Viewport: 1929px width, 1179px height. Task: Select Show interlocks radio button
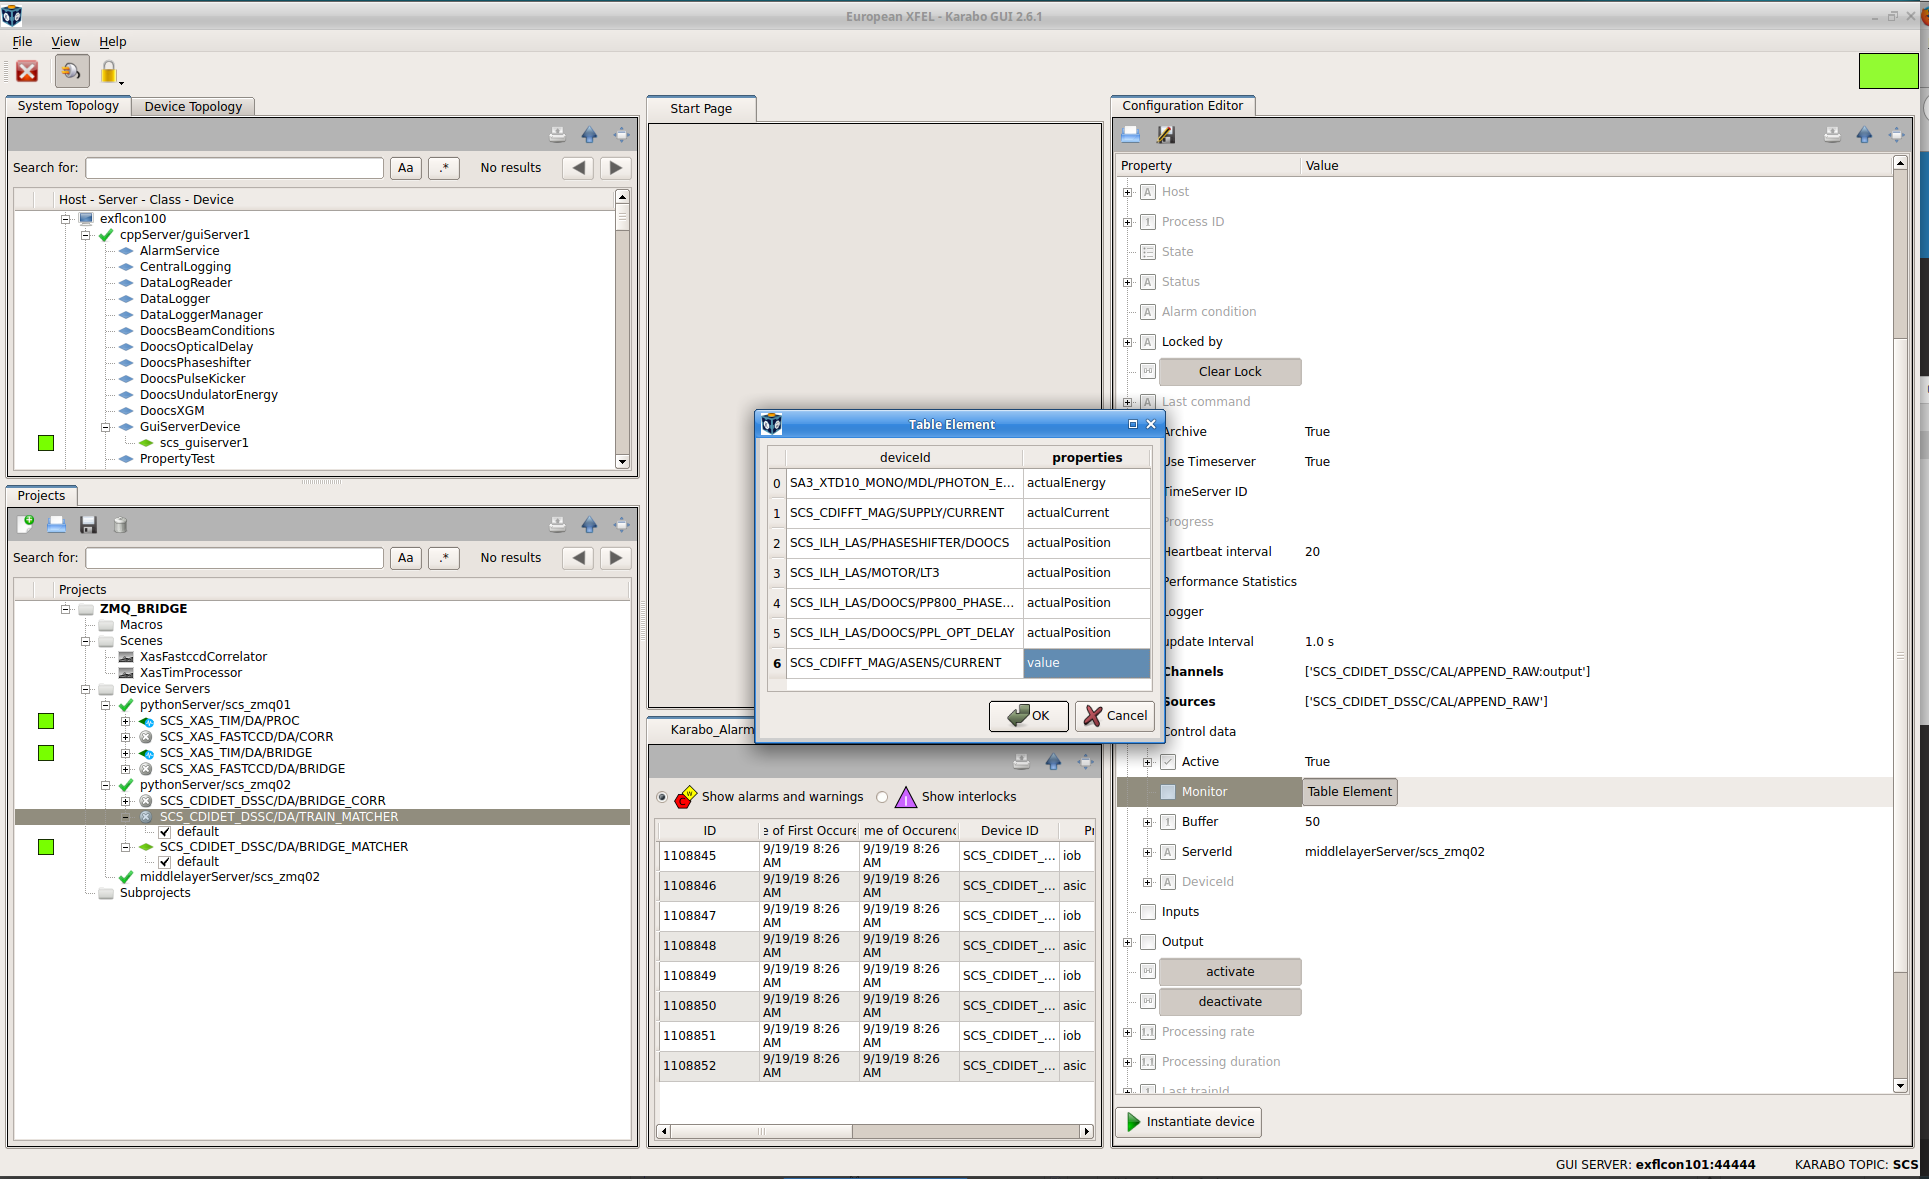882,797
